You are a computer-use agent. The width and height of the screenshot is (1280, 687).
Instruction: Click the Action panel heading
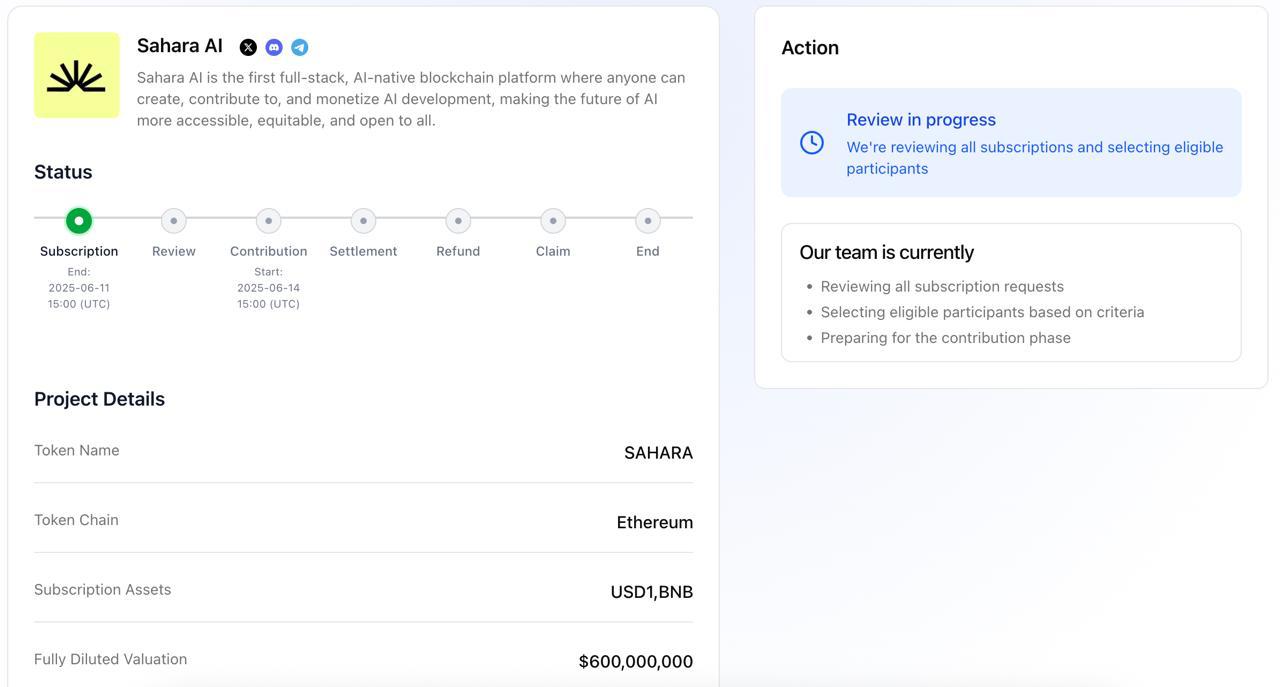point(810,48)
